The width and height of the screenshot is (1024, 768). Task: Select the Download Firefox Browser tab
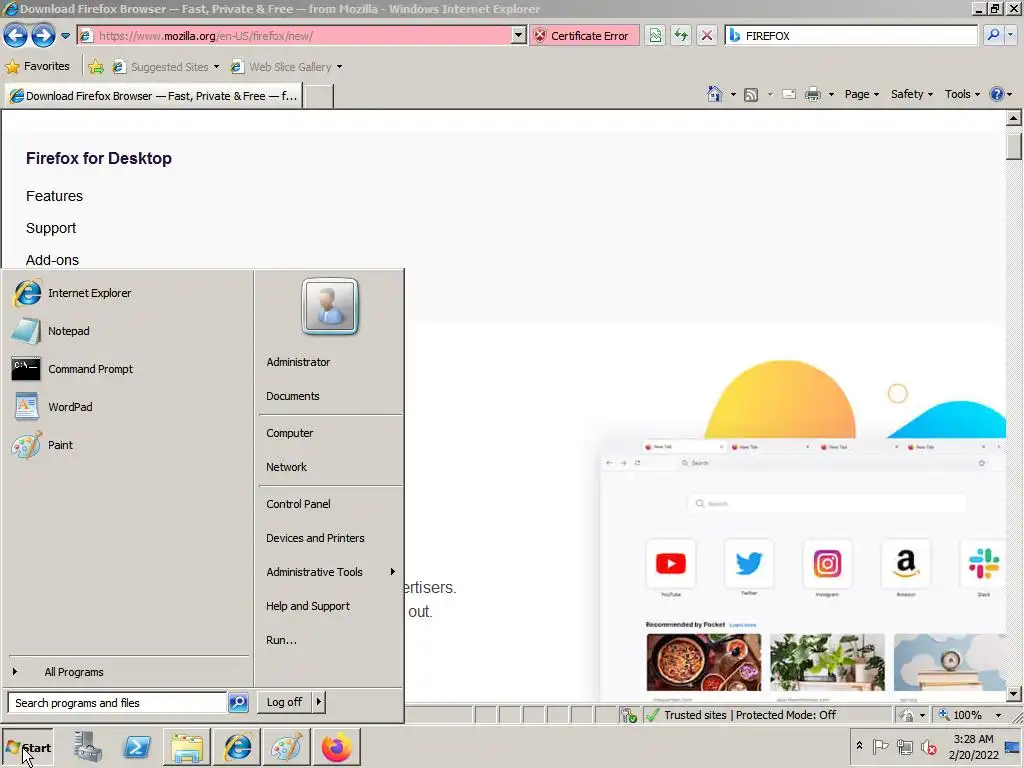coord(154,96)
